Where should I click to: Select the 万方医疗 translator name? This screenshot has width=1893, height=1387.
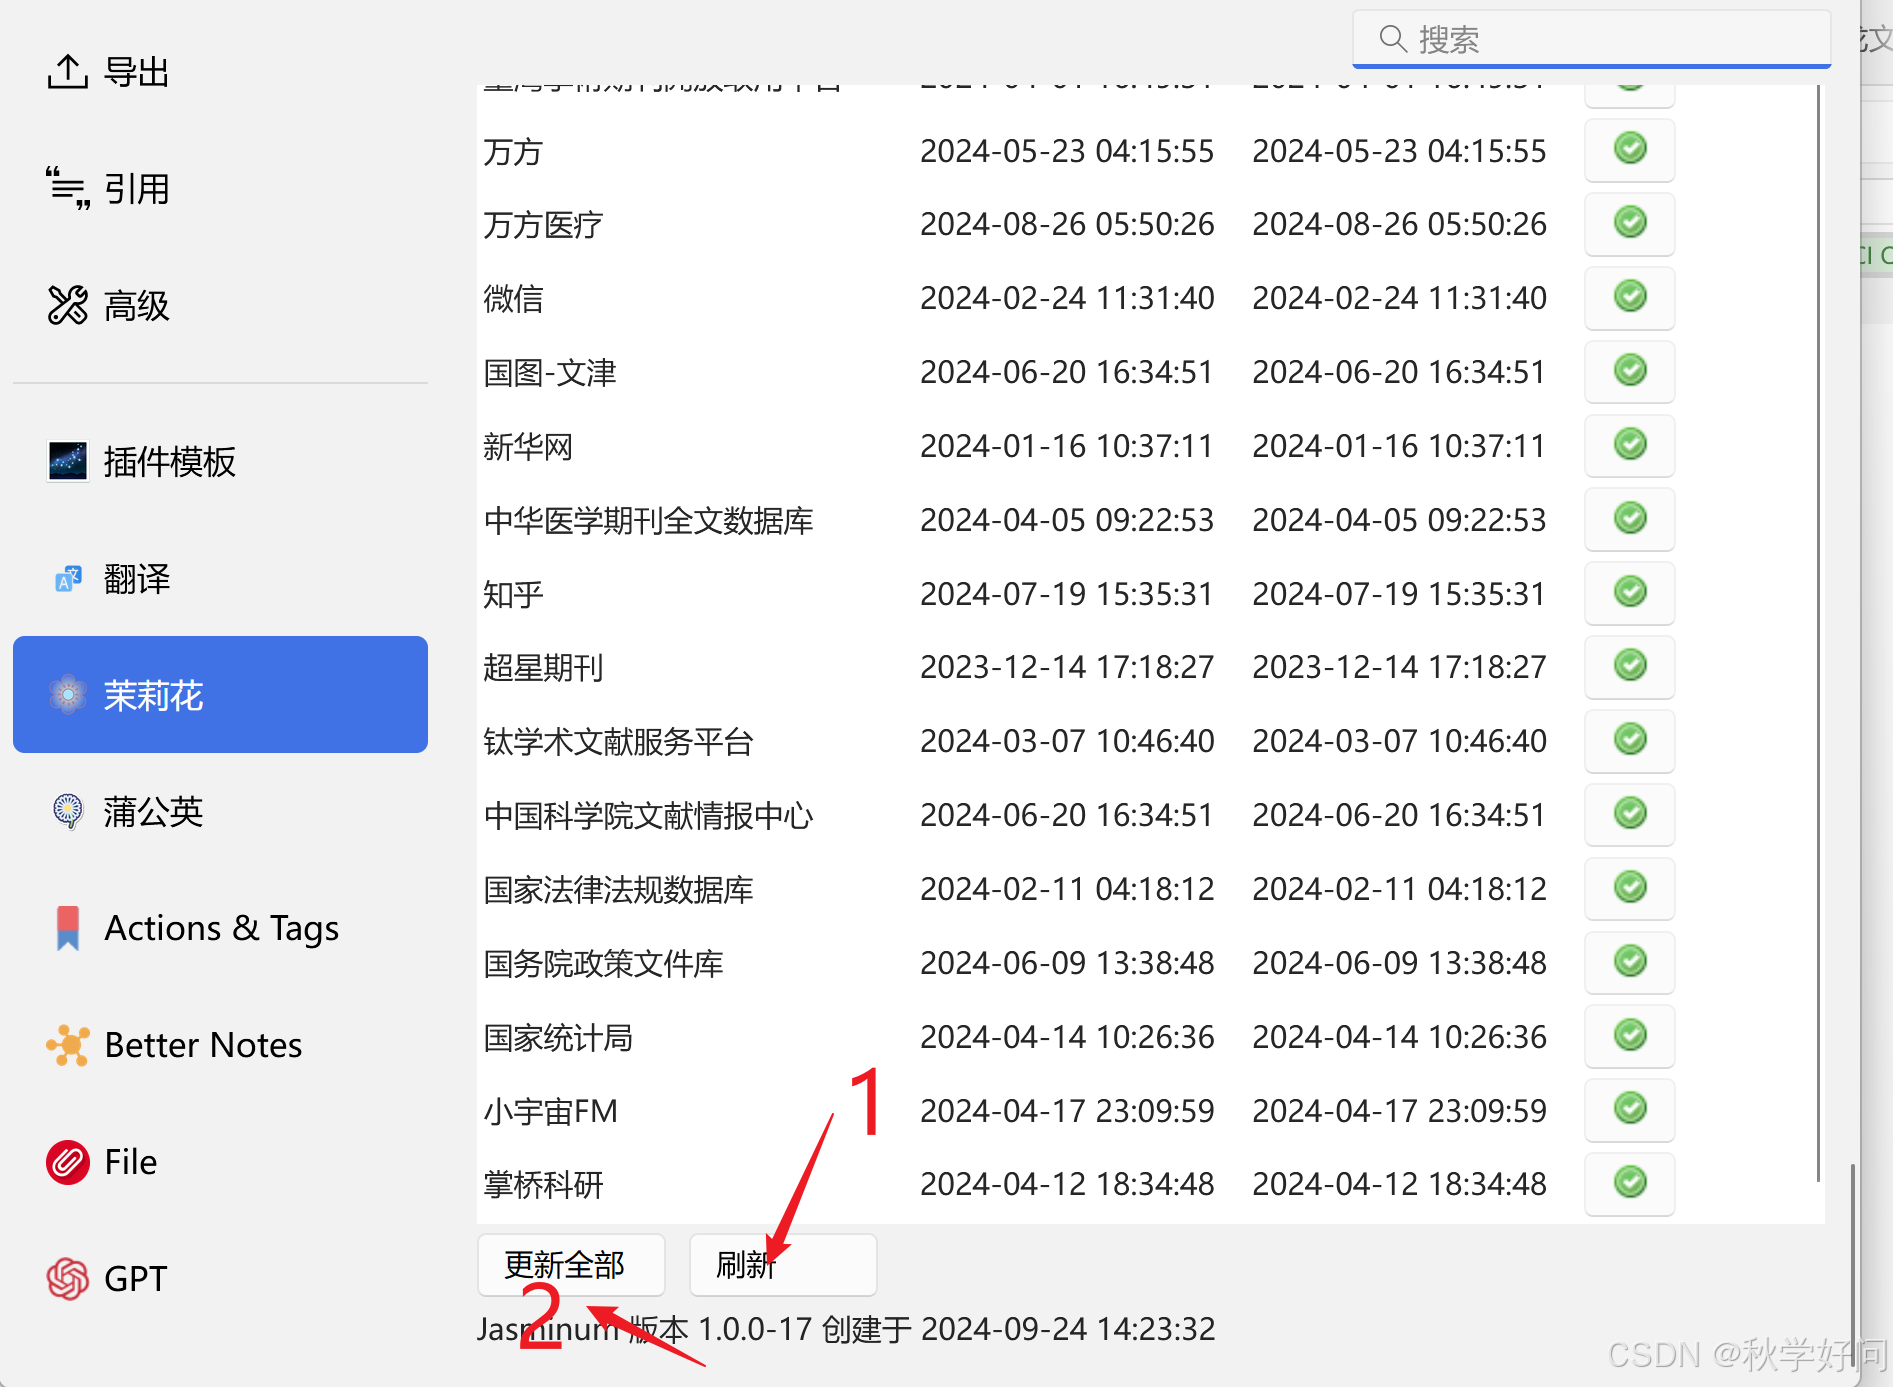[x=543, y=225]
